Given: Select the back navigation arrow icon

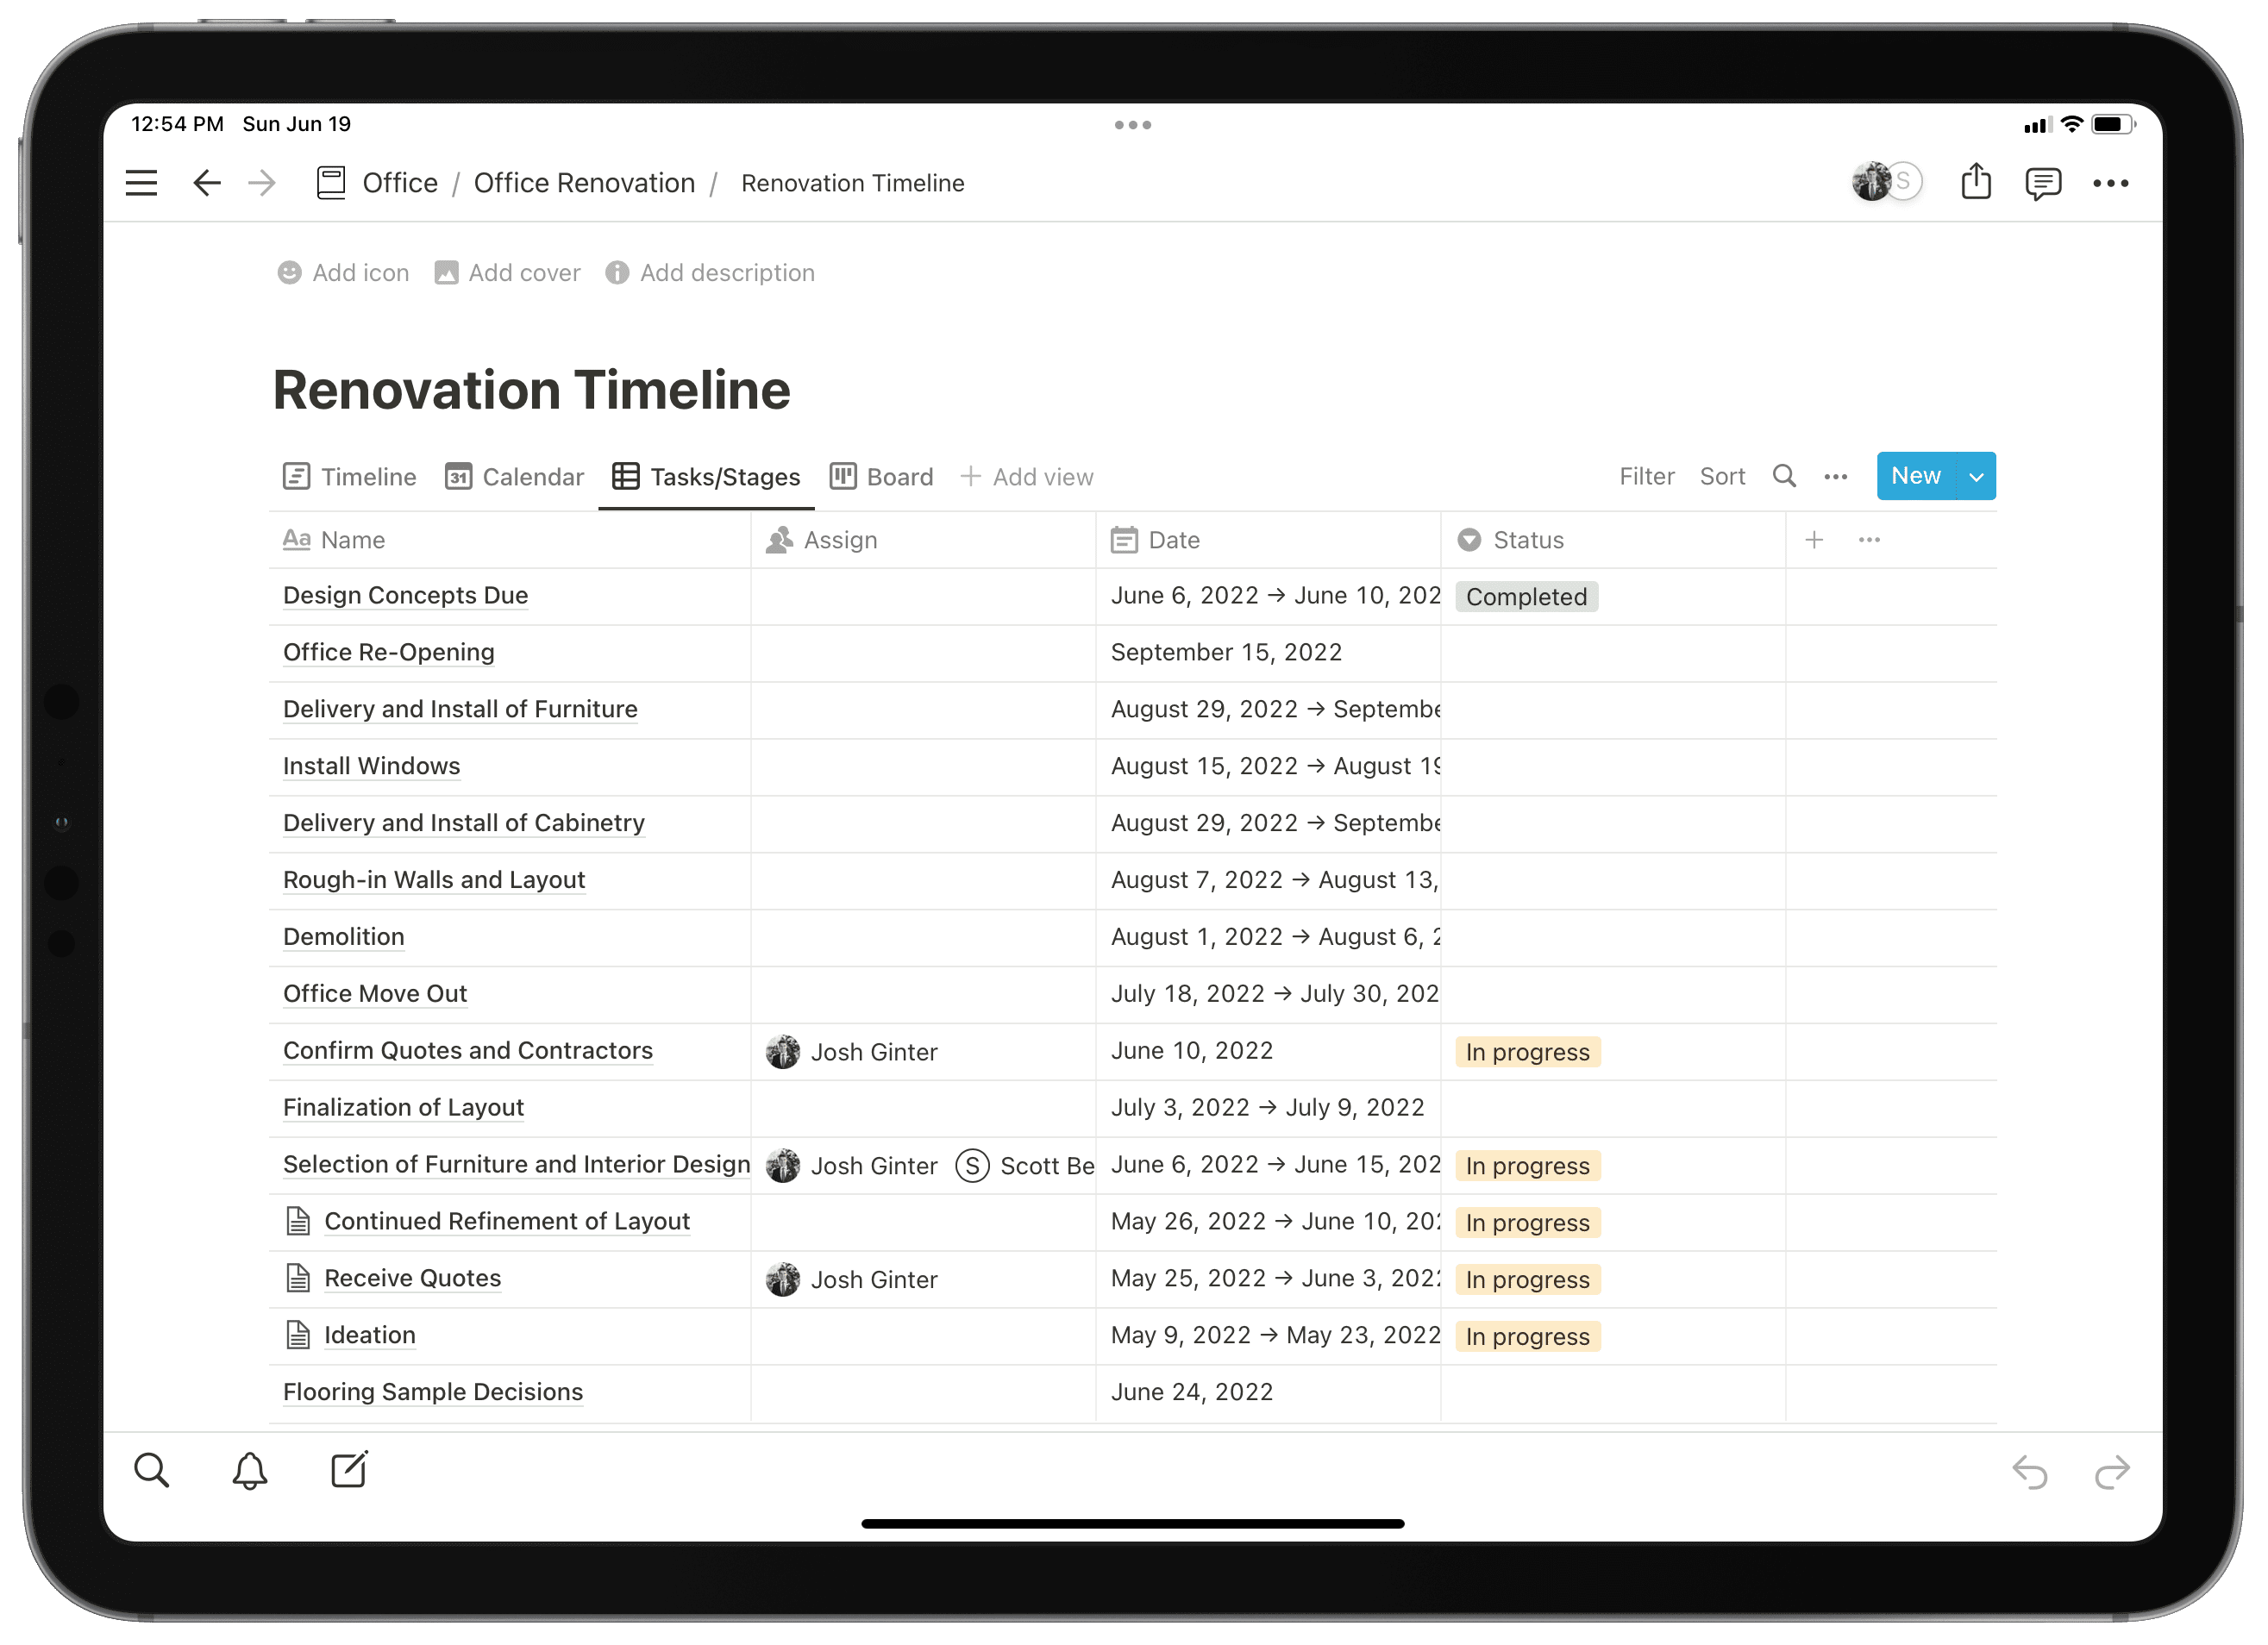Looking at the screenshot, I should coord(204,181).
